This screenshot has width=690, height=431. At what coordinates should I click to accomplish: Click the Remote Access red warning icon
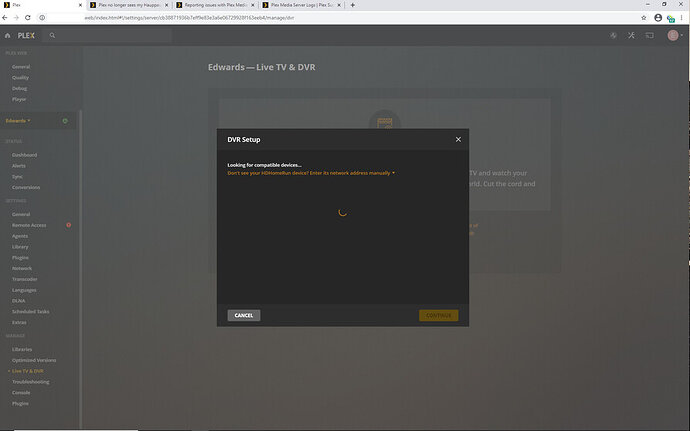point(69,225)
